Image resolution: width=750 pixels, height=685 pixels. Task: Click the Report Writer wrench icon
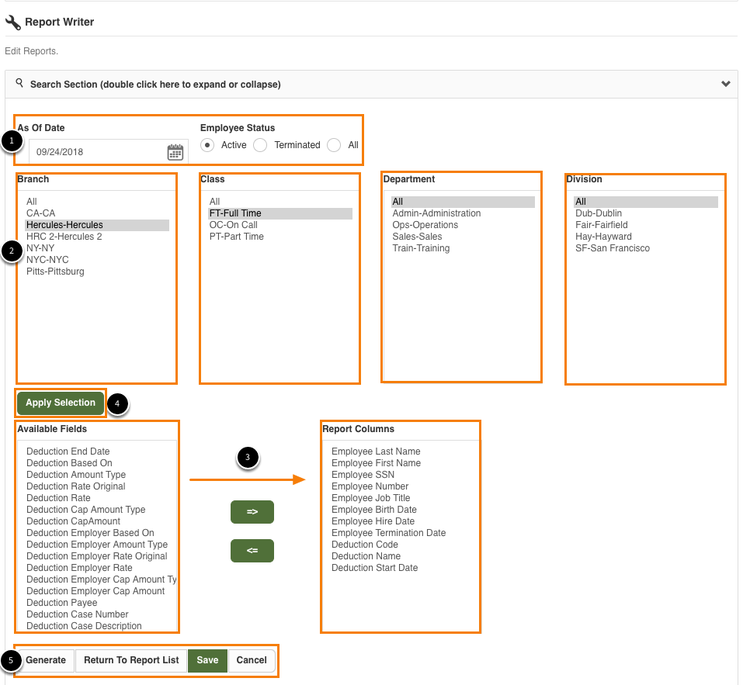13,22
